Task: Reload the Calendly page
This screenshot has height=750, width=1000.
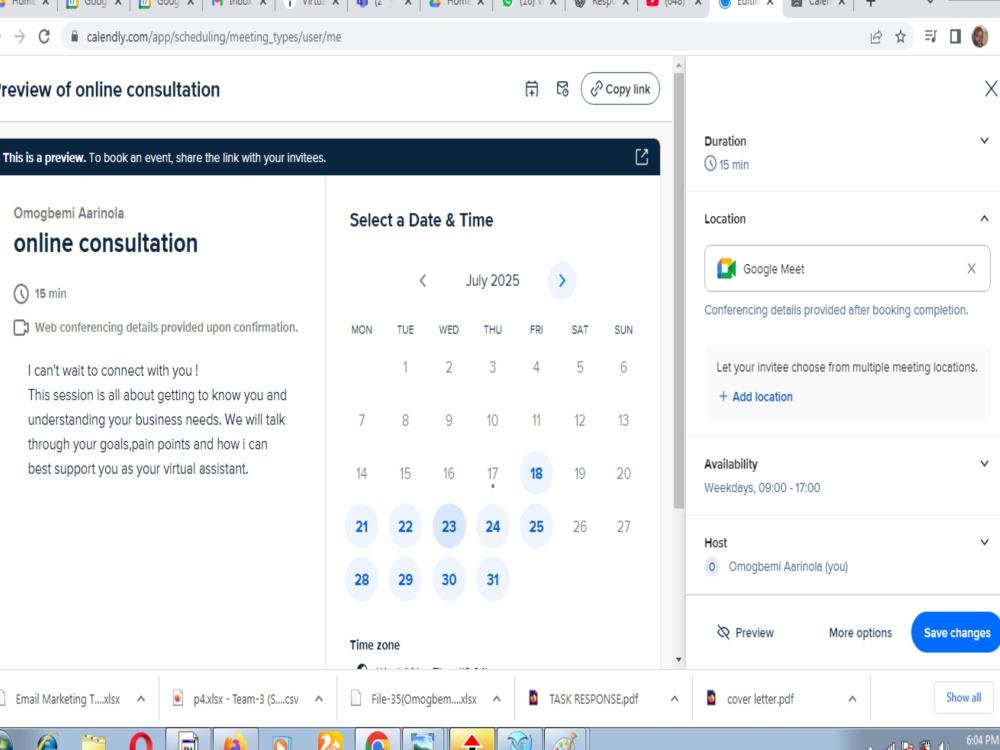Action: click(44, 37)
